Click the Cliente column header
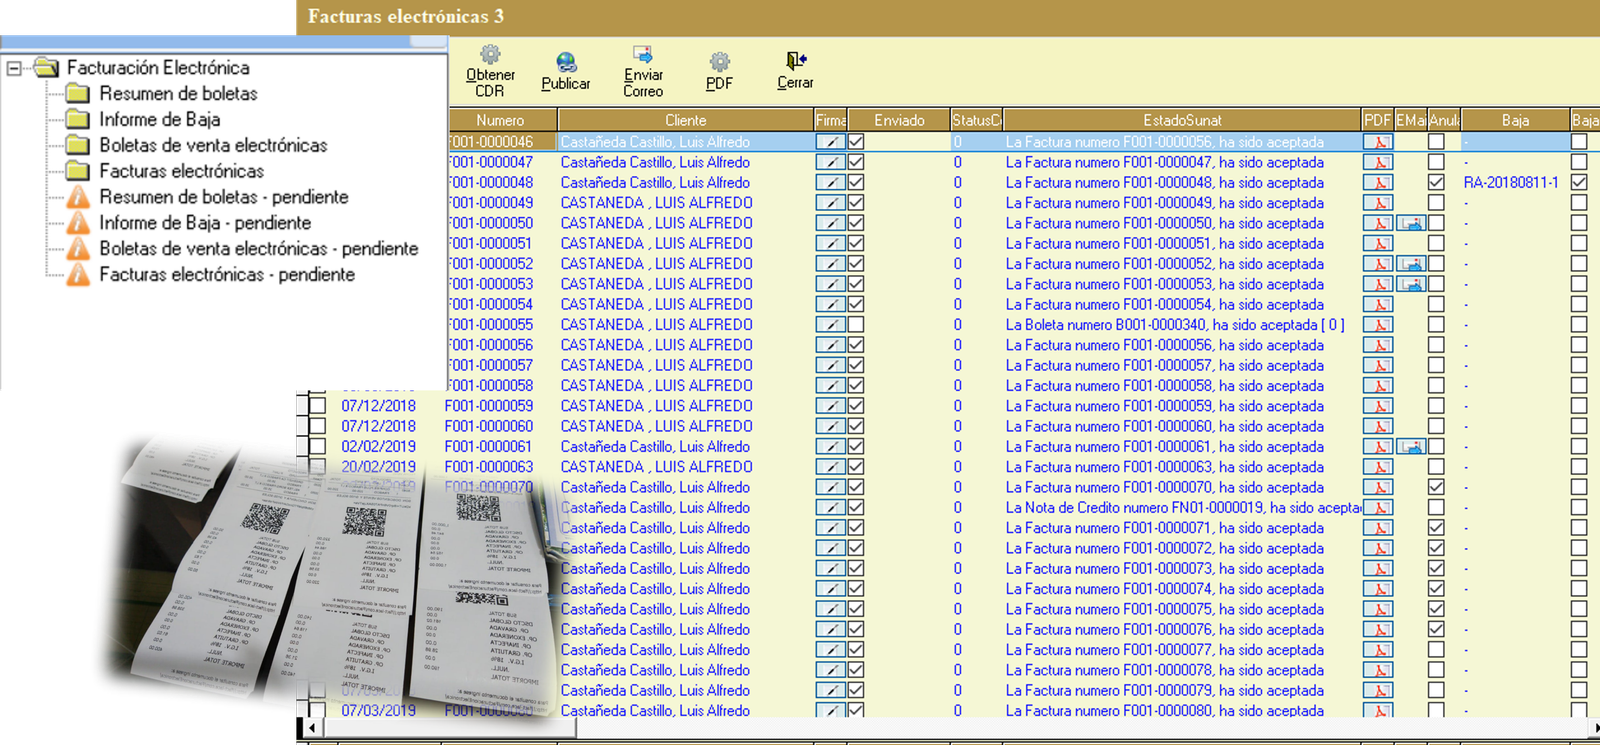The height and width of the screenshot is (745, 1600). (685, 120)
